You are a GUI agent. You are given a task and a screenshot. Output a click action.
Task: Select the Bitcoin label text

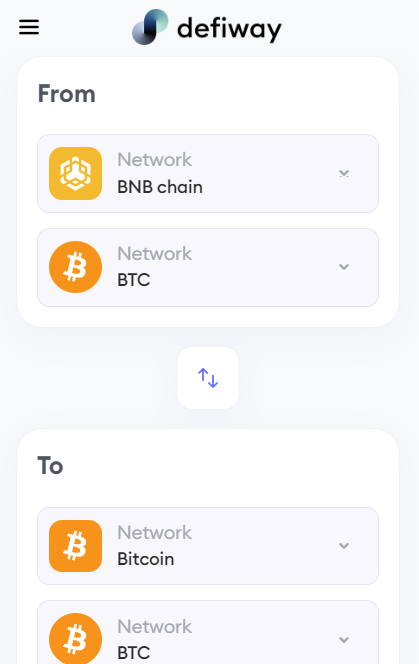click(146, 559)
